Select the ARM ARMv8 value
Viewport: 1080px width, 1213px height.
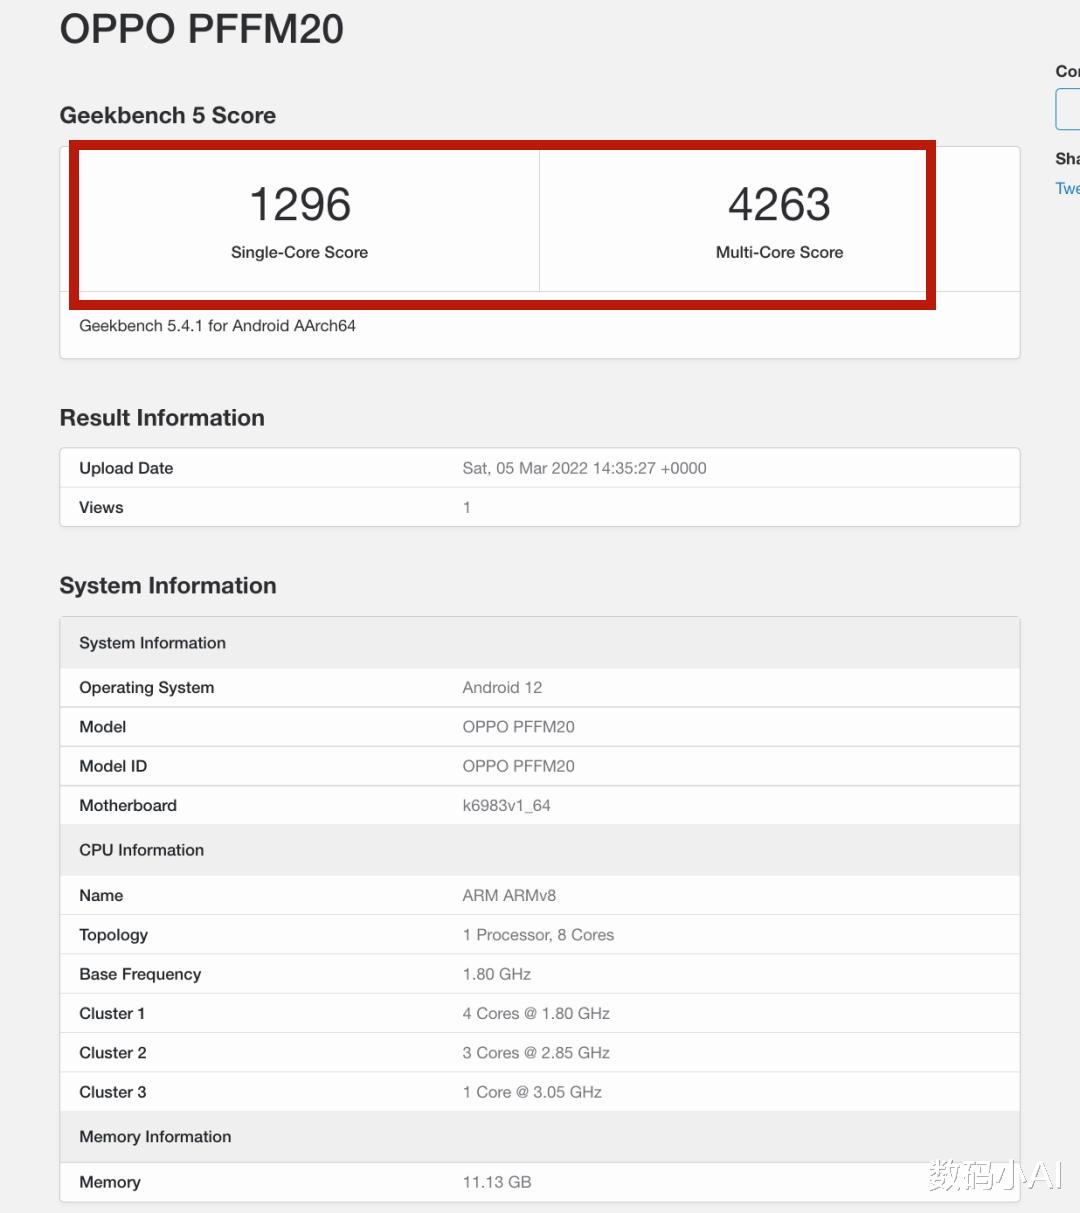coord(509,896)
